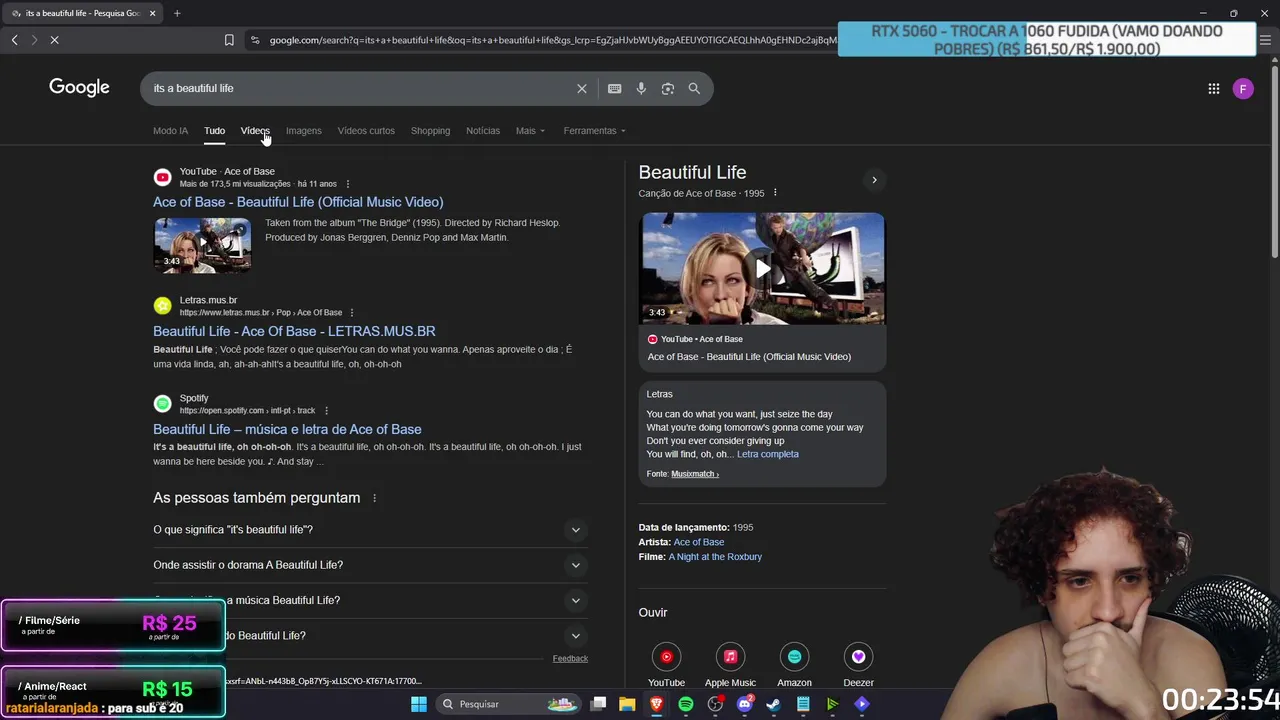Open options beside 'As pessoas também perguntam'
Viewport: 1280px width, 720px height.
click(x=374, y=498)
